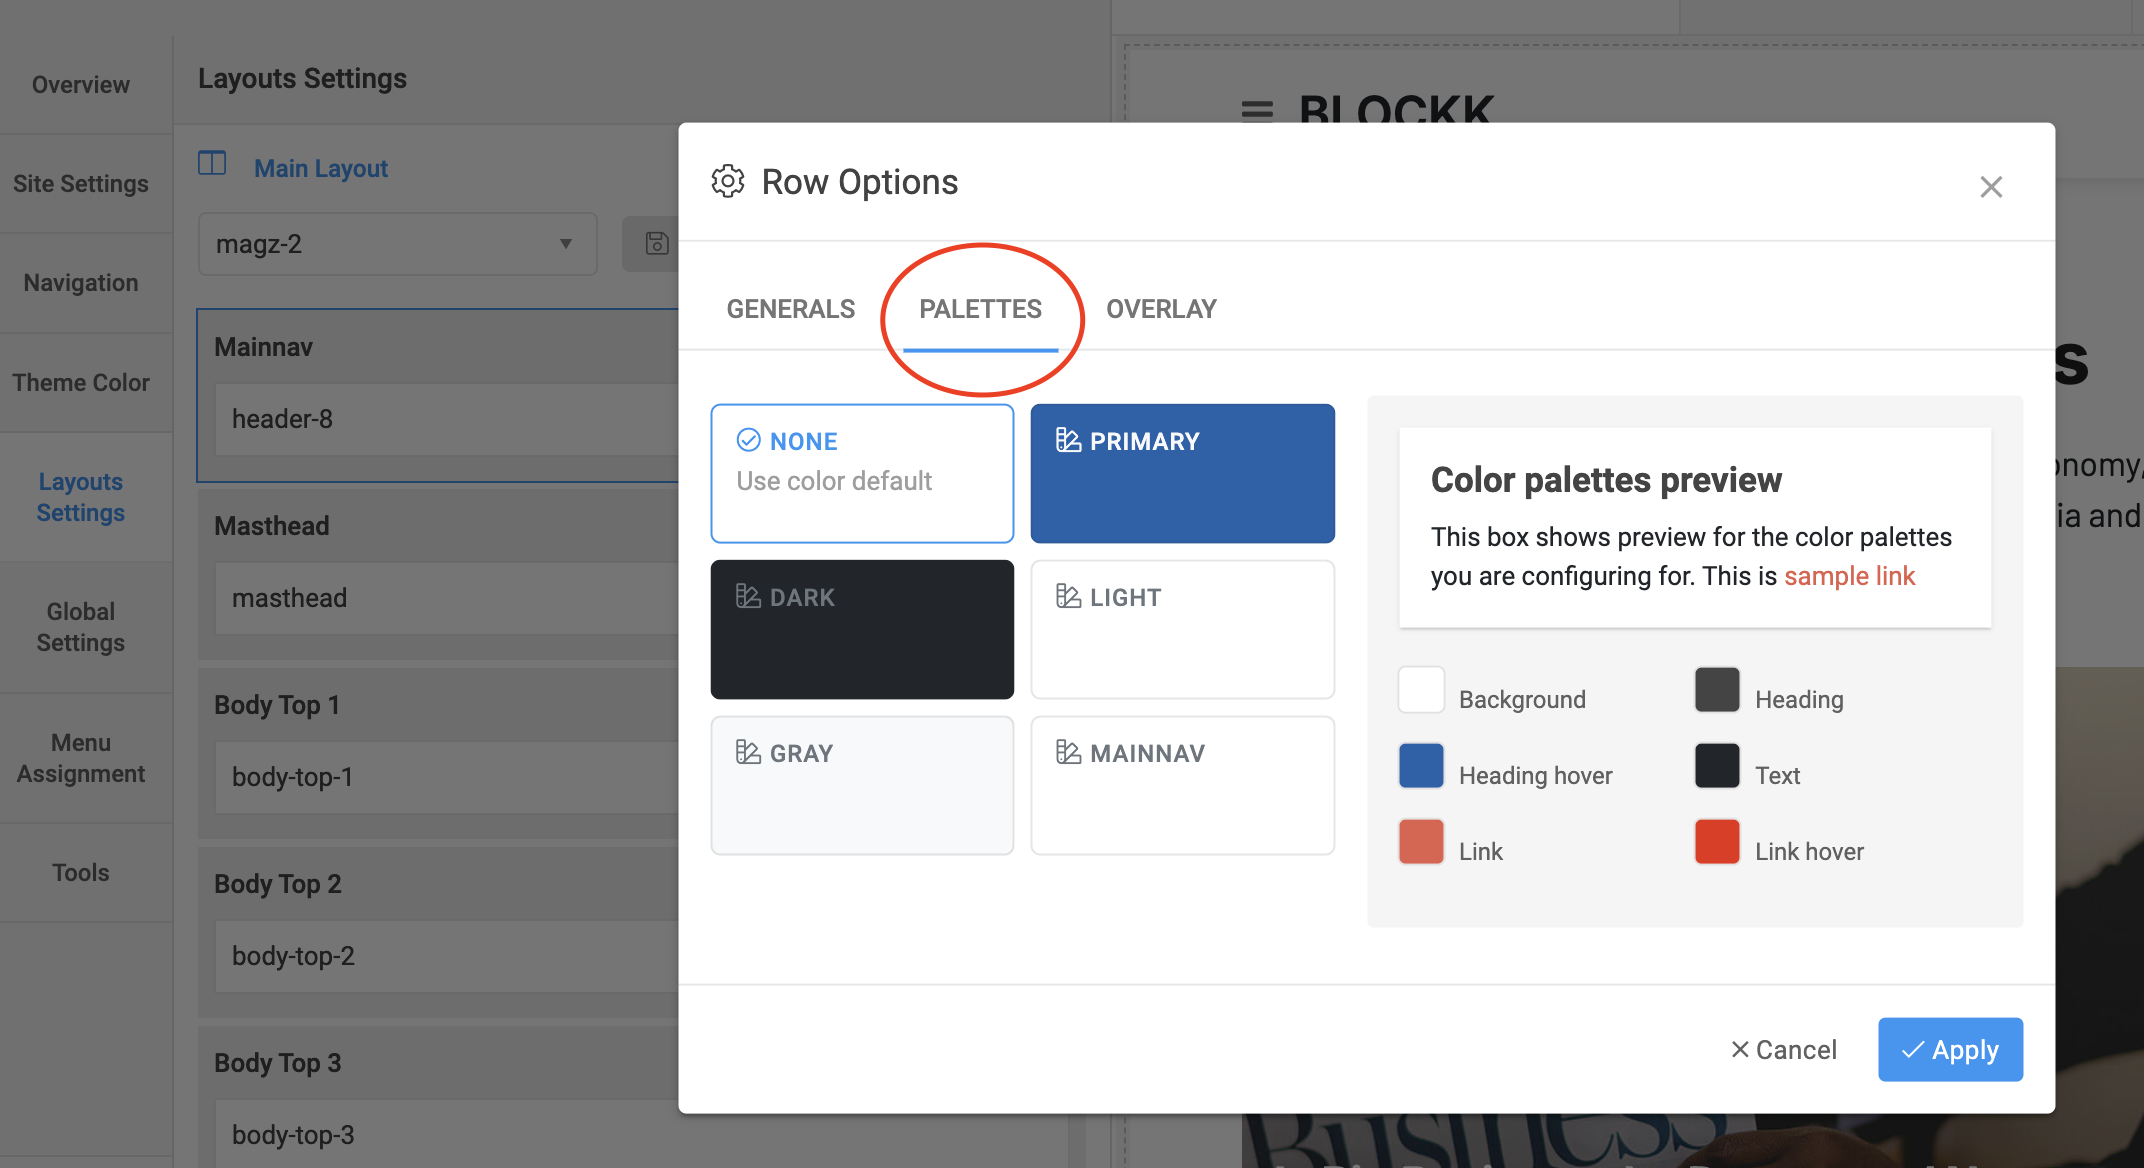
Task: Open the magz-2 layout dropdown
Action: 397,244
